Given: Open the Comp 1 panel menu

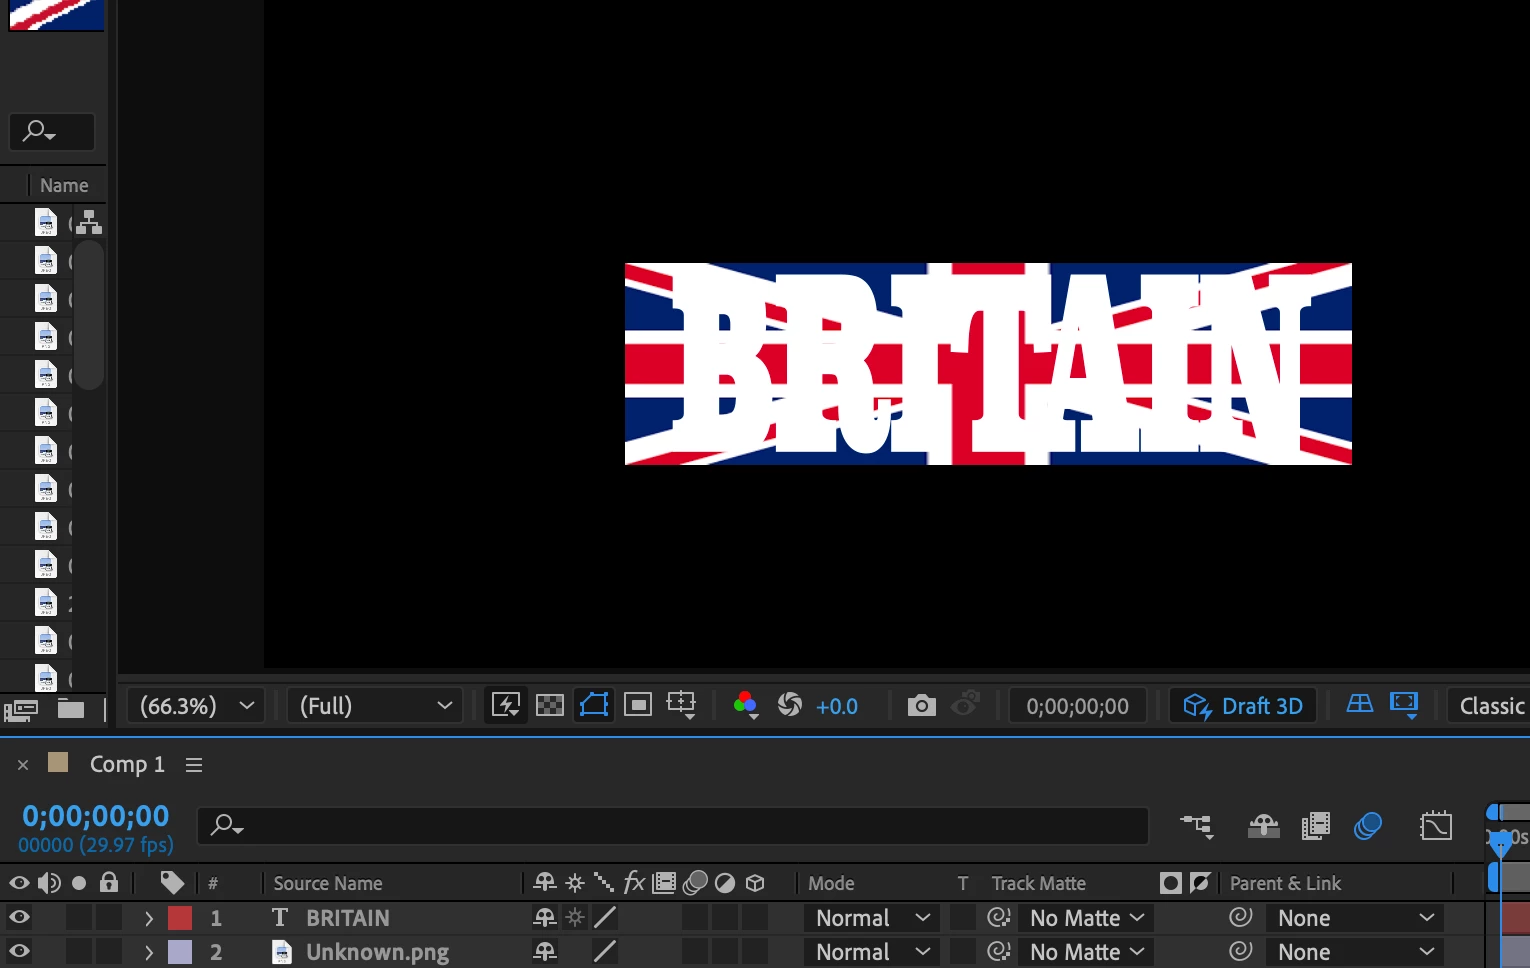Looking at the screenshot, I should 194,765.
